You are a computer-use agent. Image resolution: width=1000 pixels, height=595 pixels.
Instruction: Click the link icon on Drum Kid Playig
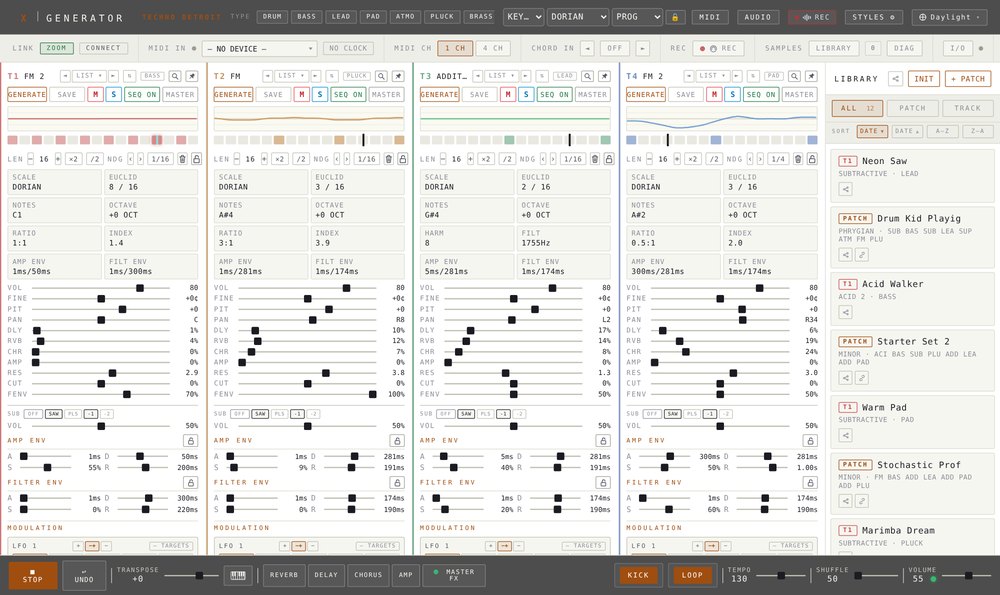tap(861, 255)
